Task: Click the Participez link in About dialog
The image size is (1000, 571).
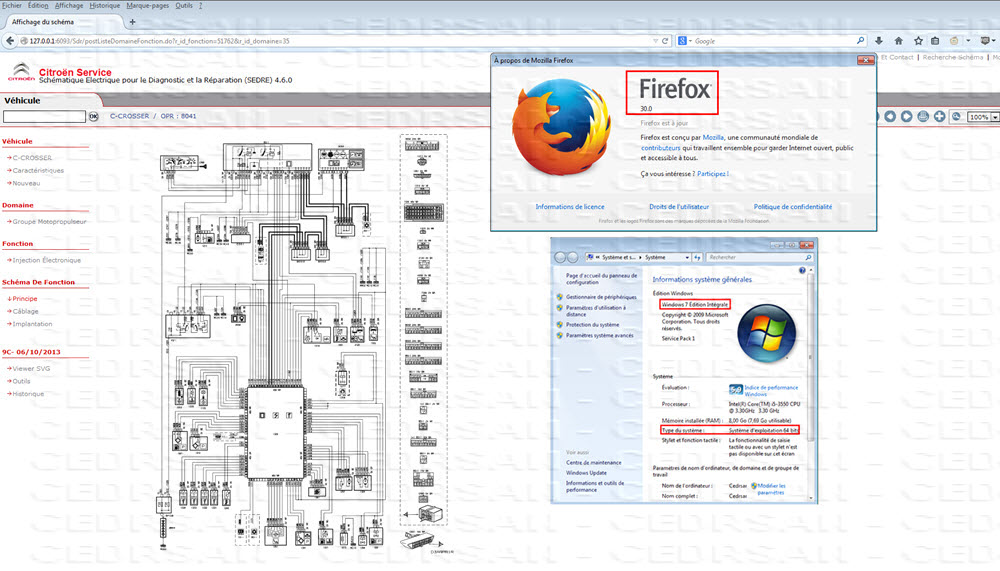Action: tap(712, 174)
